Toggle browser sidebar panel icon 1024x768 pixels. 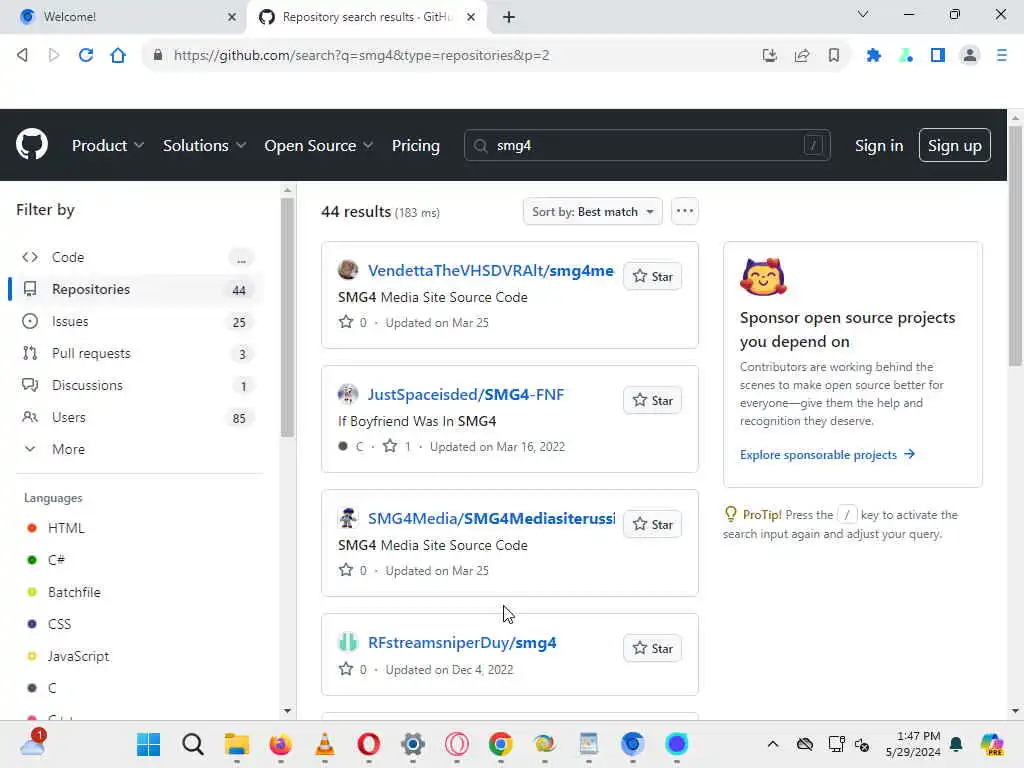pyautogui.click(x=938, y=56)
